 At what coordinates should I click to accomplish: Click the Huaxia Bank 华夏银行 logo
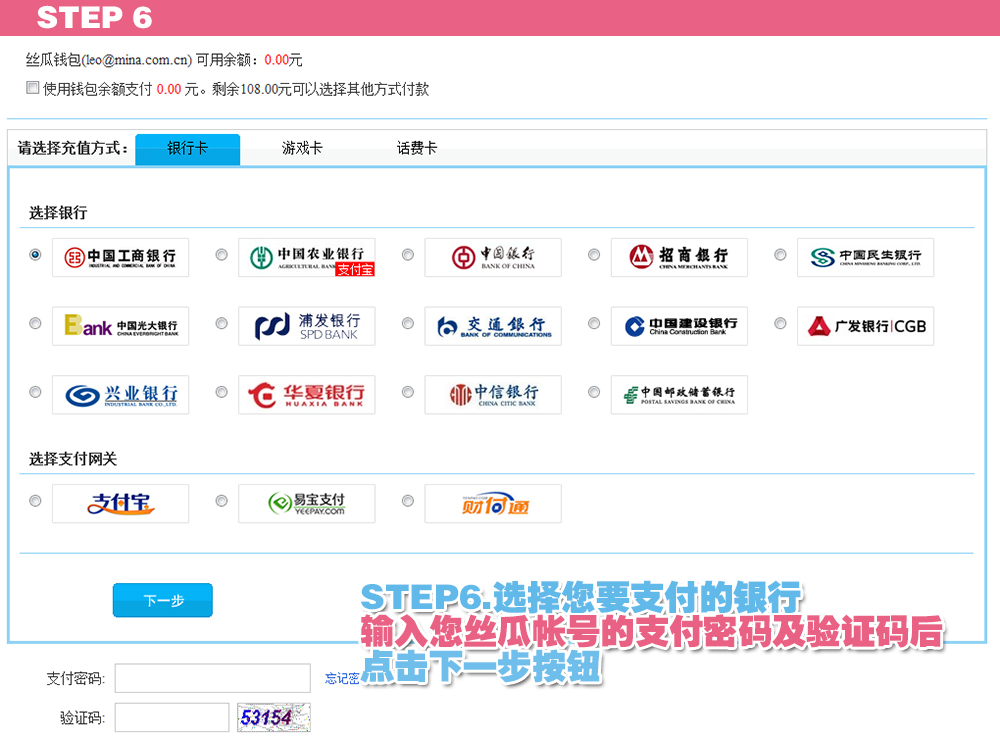307,395
